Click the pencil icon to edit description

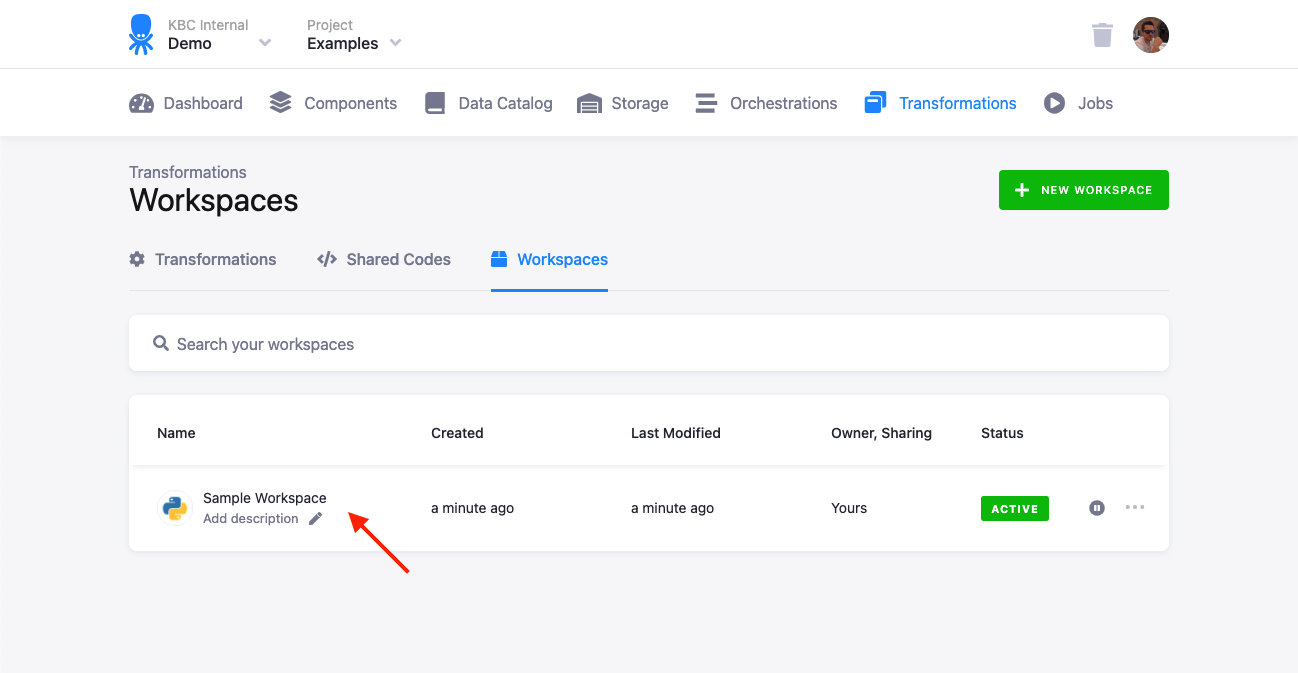316,518
